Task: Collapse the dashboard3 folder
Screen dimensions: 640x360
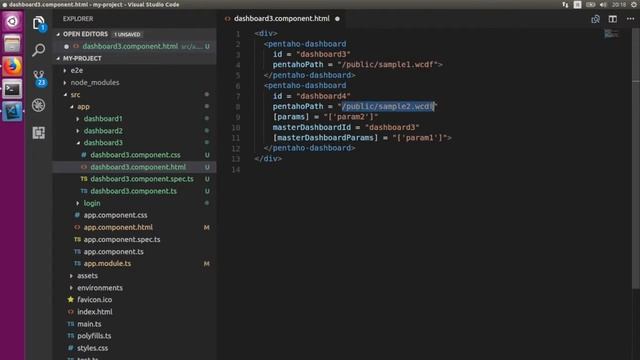Action: point(103,143)
